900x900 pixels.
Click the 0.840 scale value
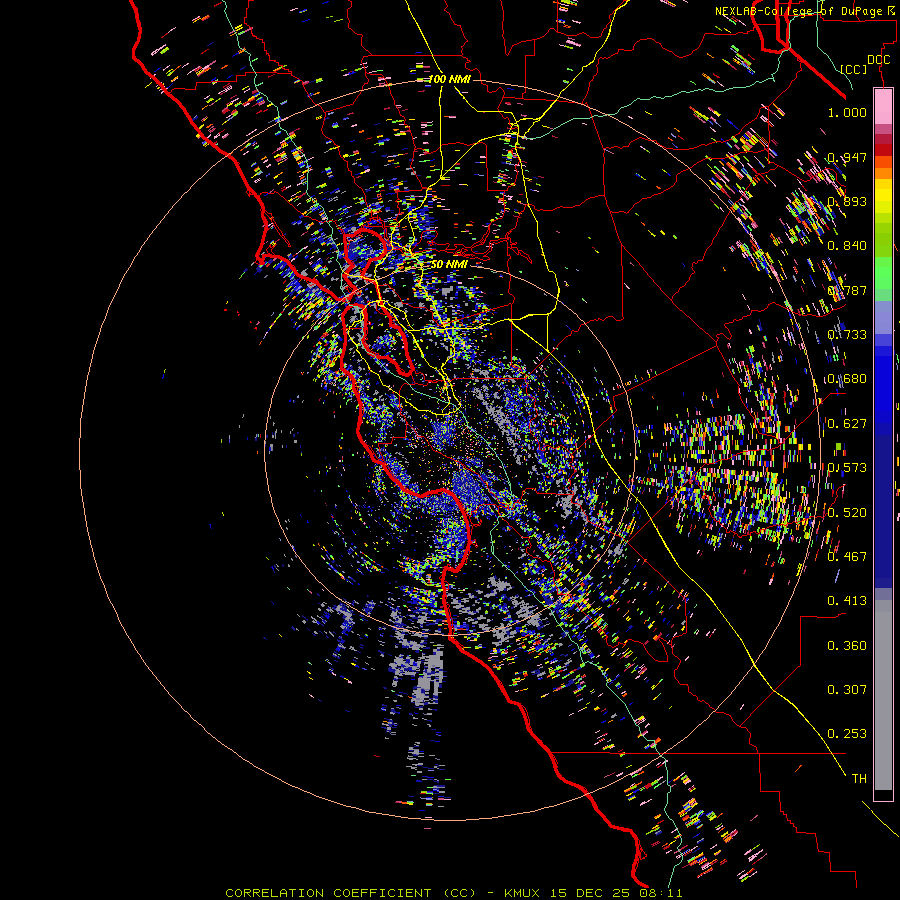pyautogui.click(x=847, y=246)
